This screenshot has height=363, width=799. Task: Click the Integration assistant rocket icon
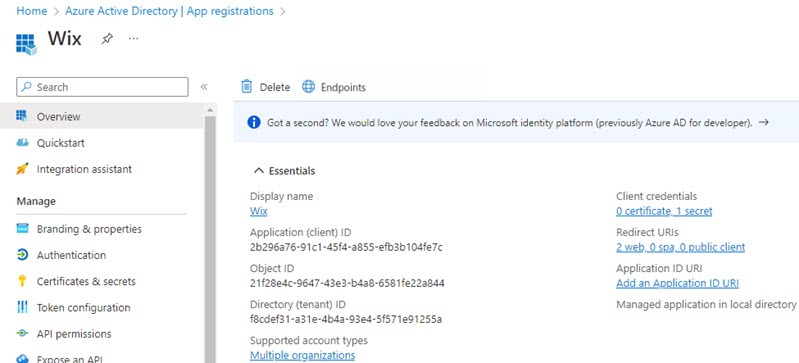coord(22,169)
